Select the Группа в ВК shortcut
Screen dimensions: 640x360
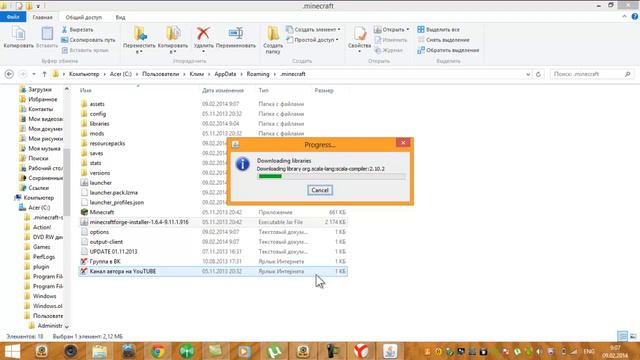pyautogui.click(x=105, y=262)
